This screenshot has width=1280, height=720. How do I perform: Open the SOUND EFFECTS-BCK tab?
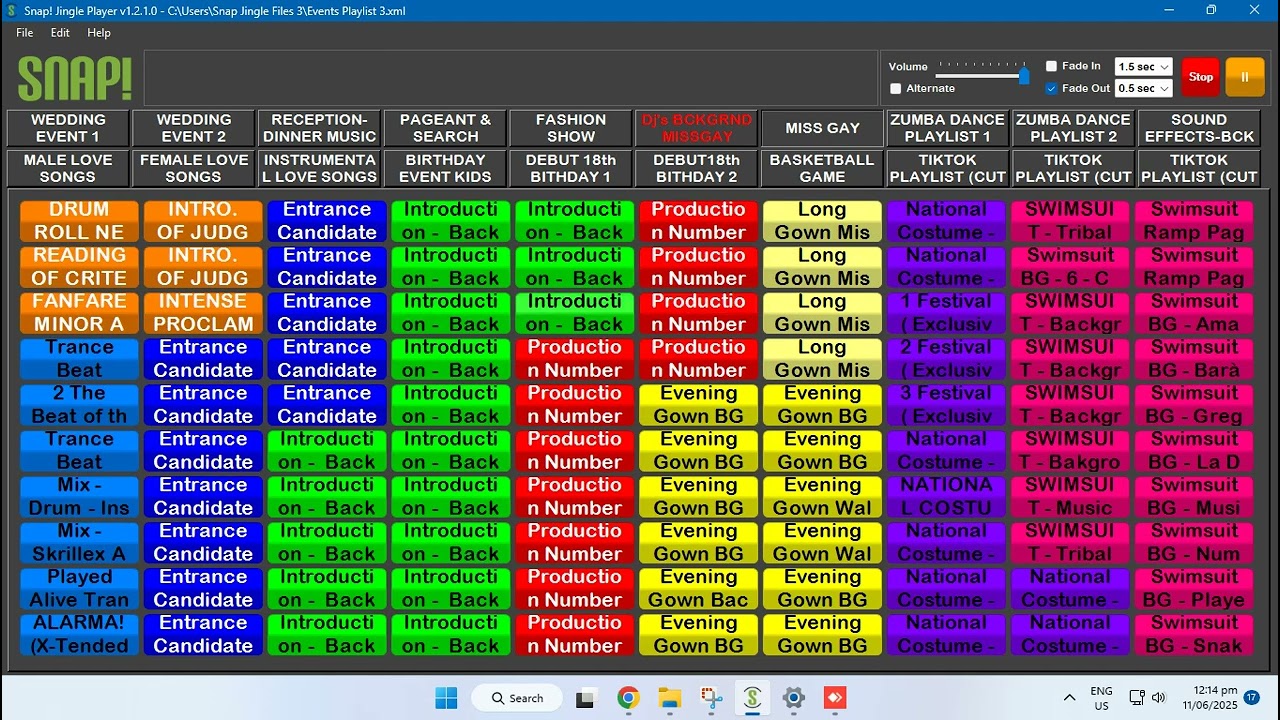pyautogui.click(x=1199, y=128)
